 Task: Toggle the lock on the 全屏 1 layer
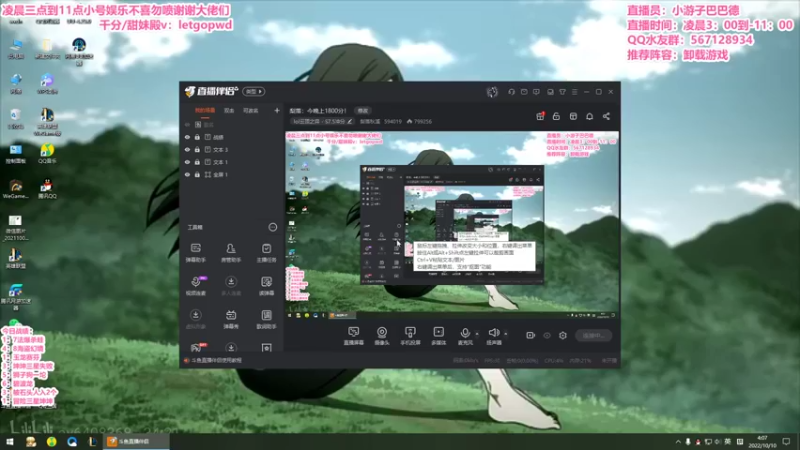[x=197, y=174]
